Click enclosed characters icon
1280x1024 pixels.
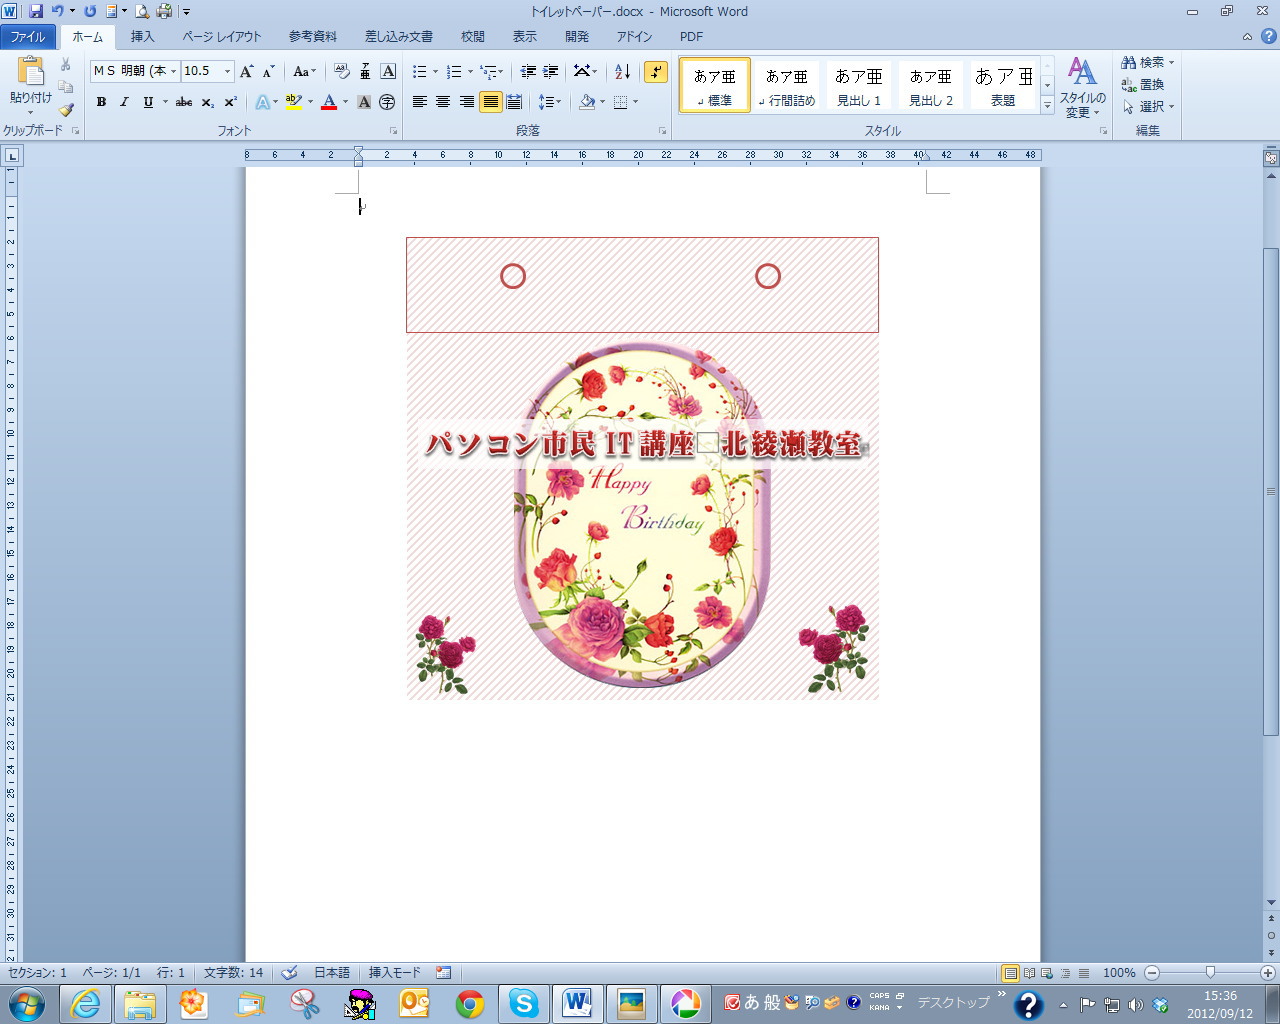click(387, 102)
